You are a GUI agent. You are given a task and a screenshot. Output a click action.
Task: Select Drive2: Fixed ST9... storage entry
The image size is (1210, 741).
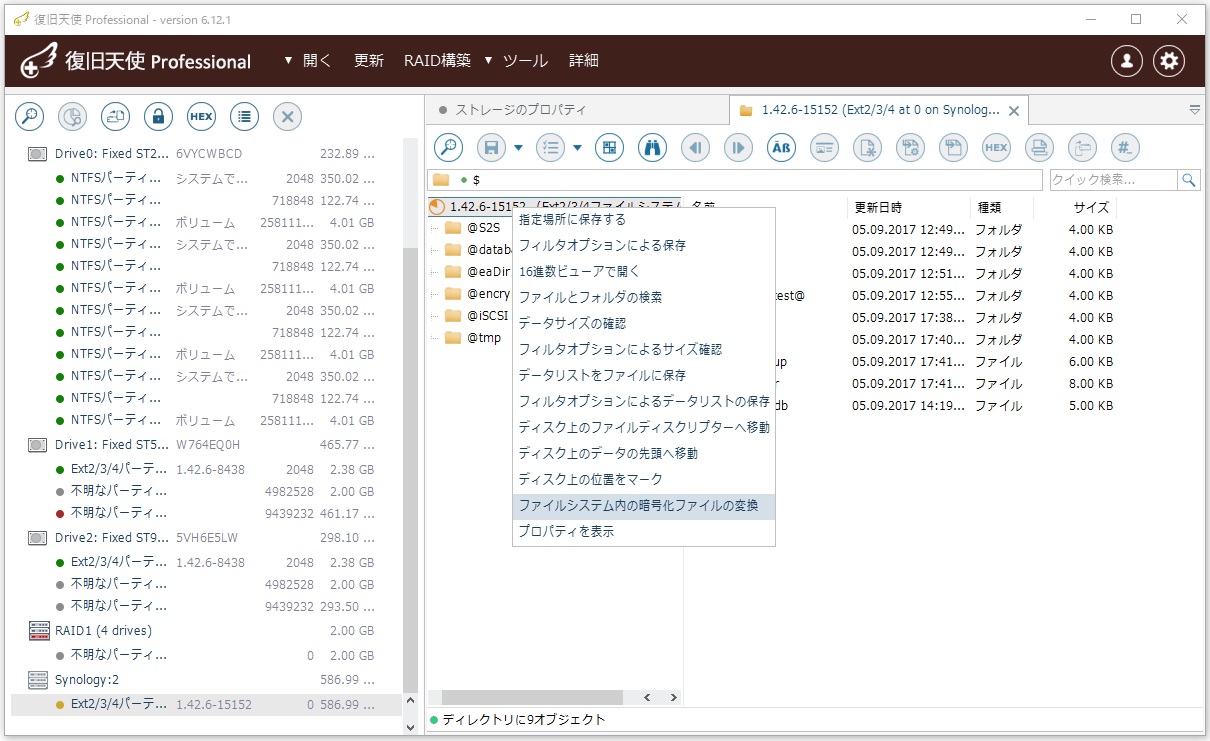click(x=205, y=538)
